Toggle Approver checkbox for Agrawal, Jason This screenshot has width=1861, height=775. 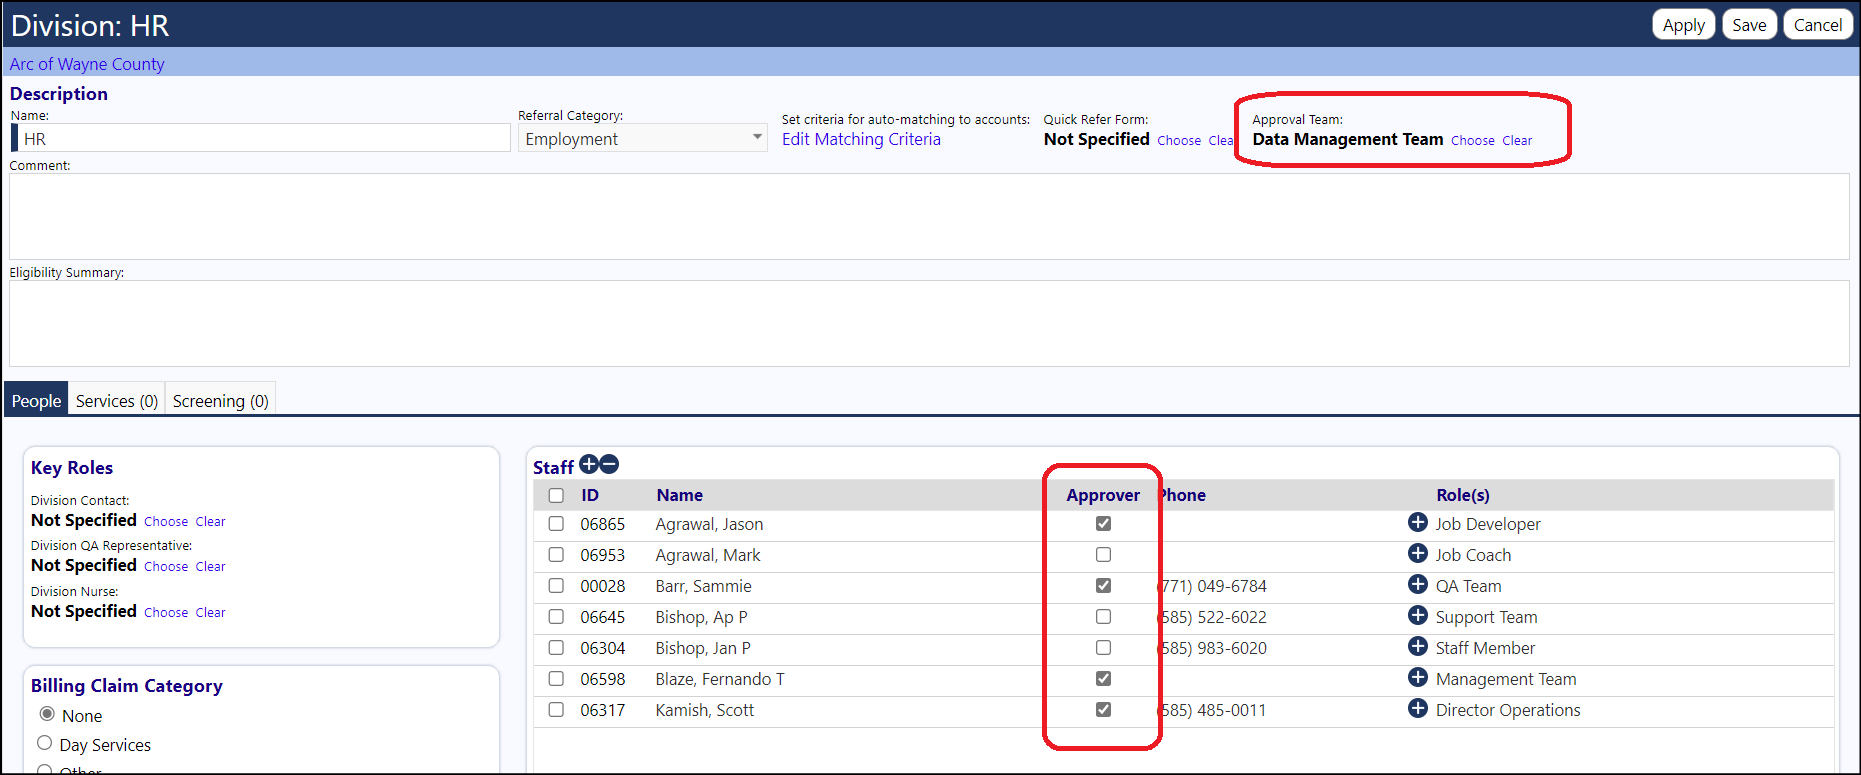click(x=1103, y=523)
